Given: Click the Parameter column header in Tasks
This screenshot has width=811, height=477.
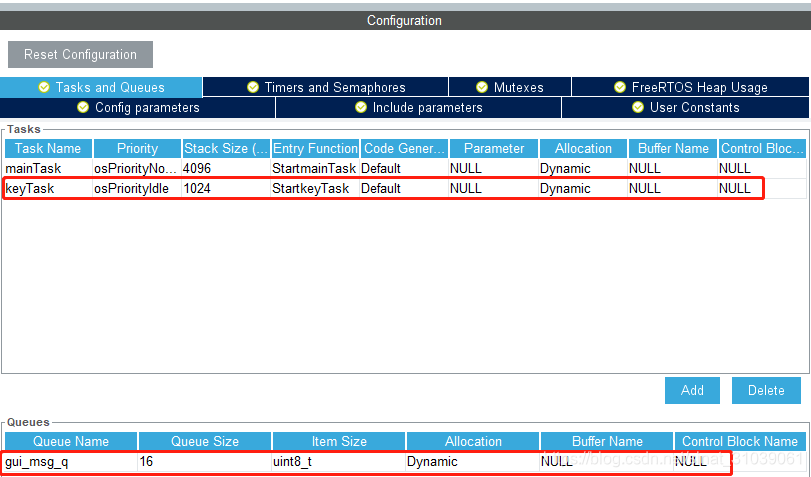Looking at the screenshot, I should [494, 148].
